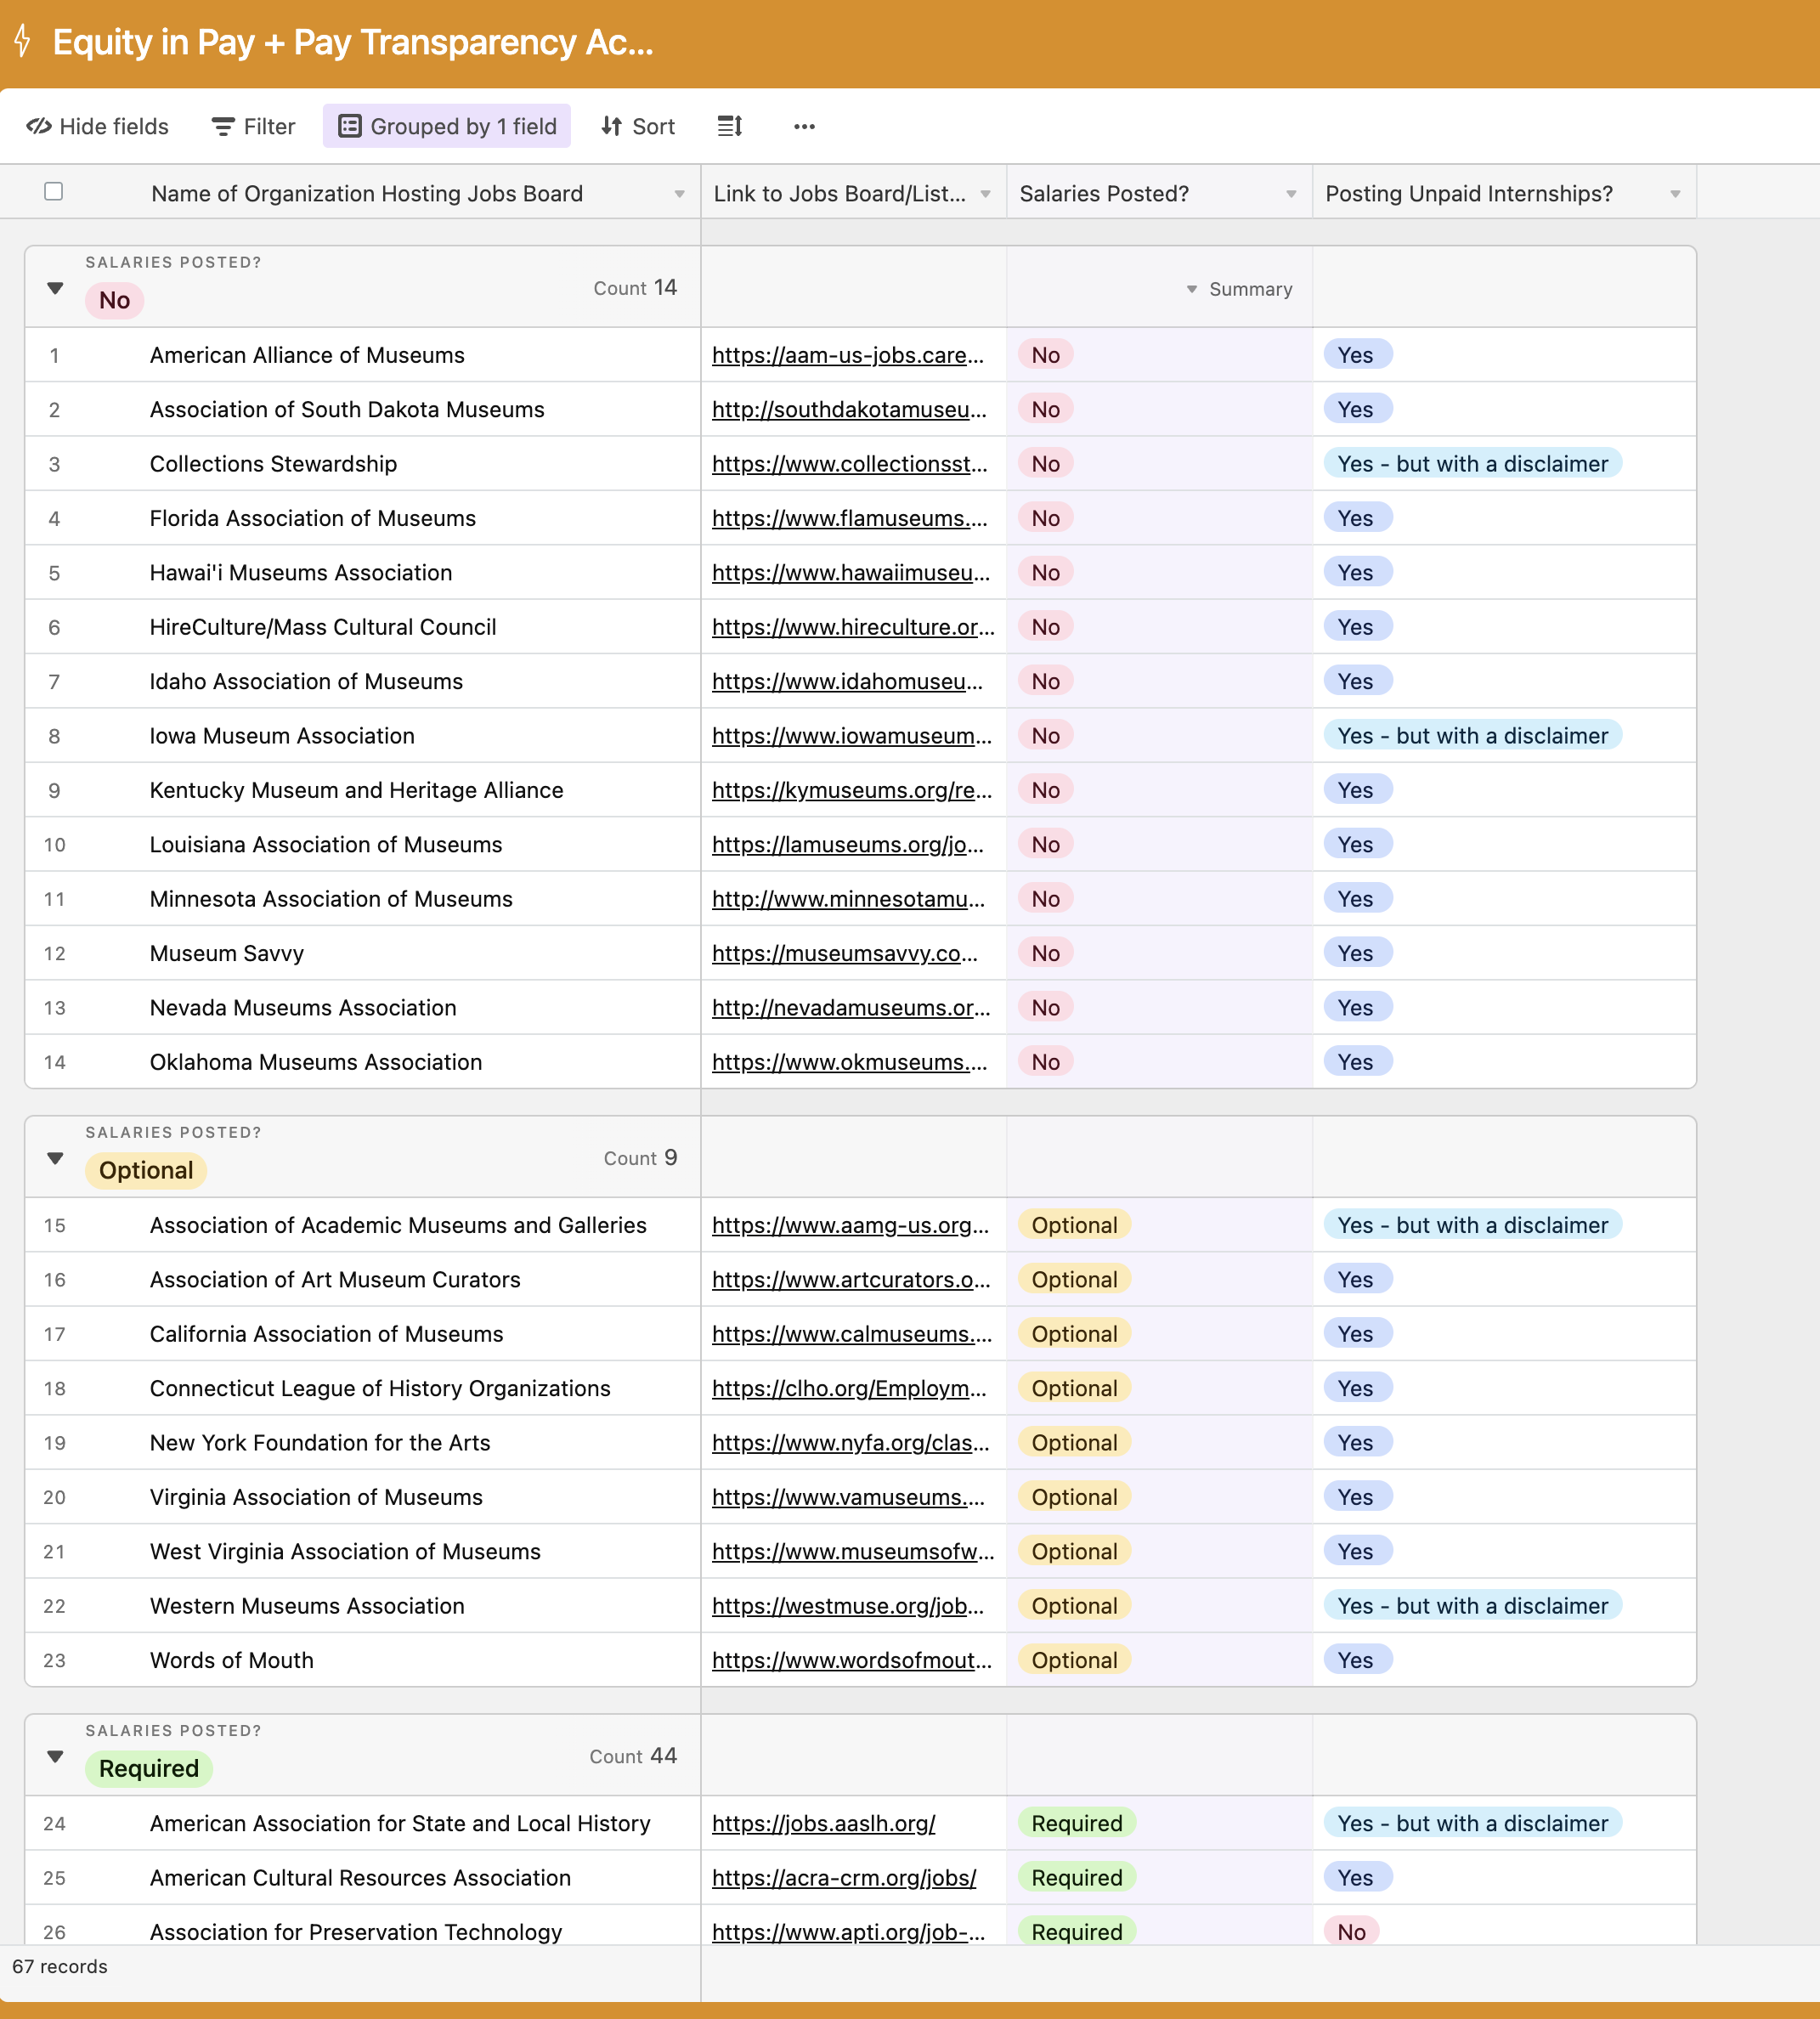Click the lightning bolt icon in the title bar
Viewport: 1820px width, 2019px height.
pos(23,42)
